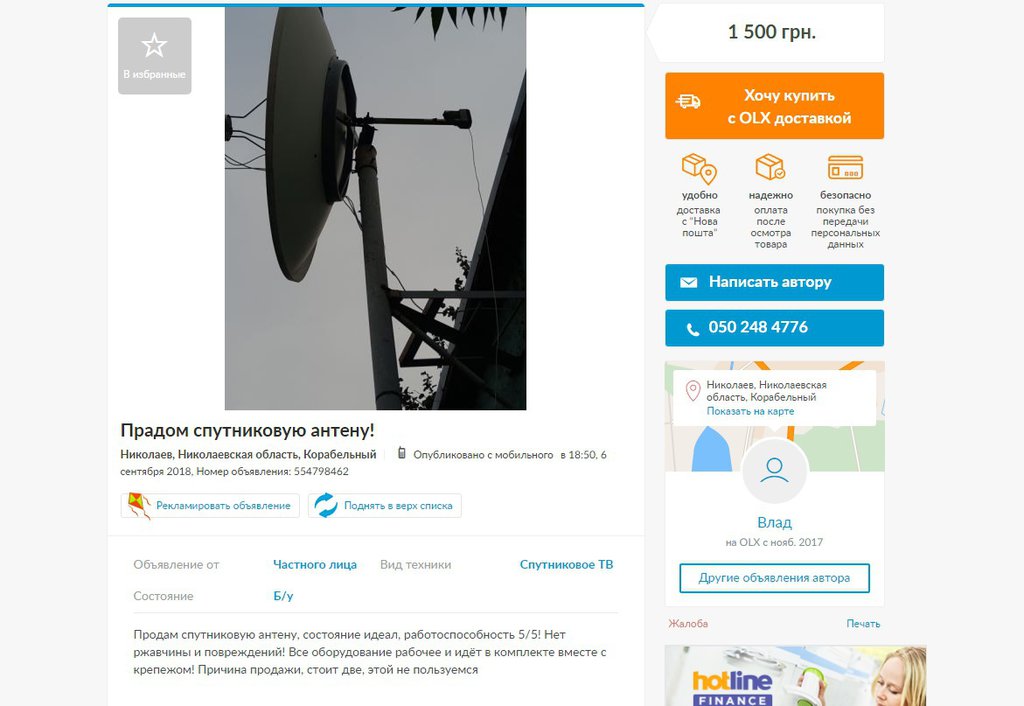Viewport: 1024px width, 706px height.
Task: Click the надежно package checkmark icon
Action: coord(771,167)
